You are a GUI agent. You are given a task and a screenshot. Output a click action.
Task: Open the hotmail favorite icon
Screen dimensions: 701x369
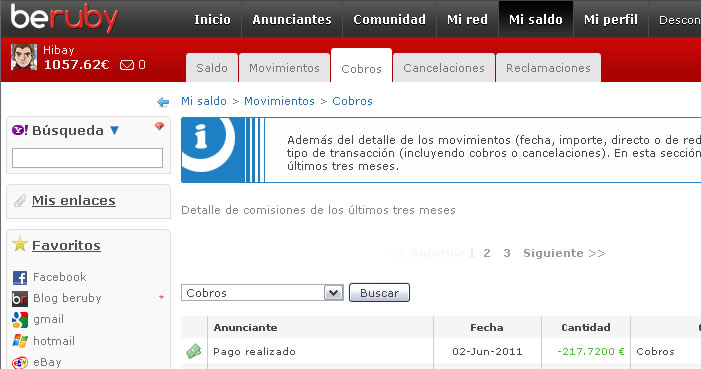(x=20, y=341)
